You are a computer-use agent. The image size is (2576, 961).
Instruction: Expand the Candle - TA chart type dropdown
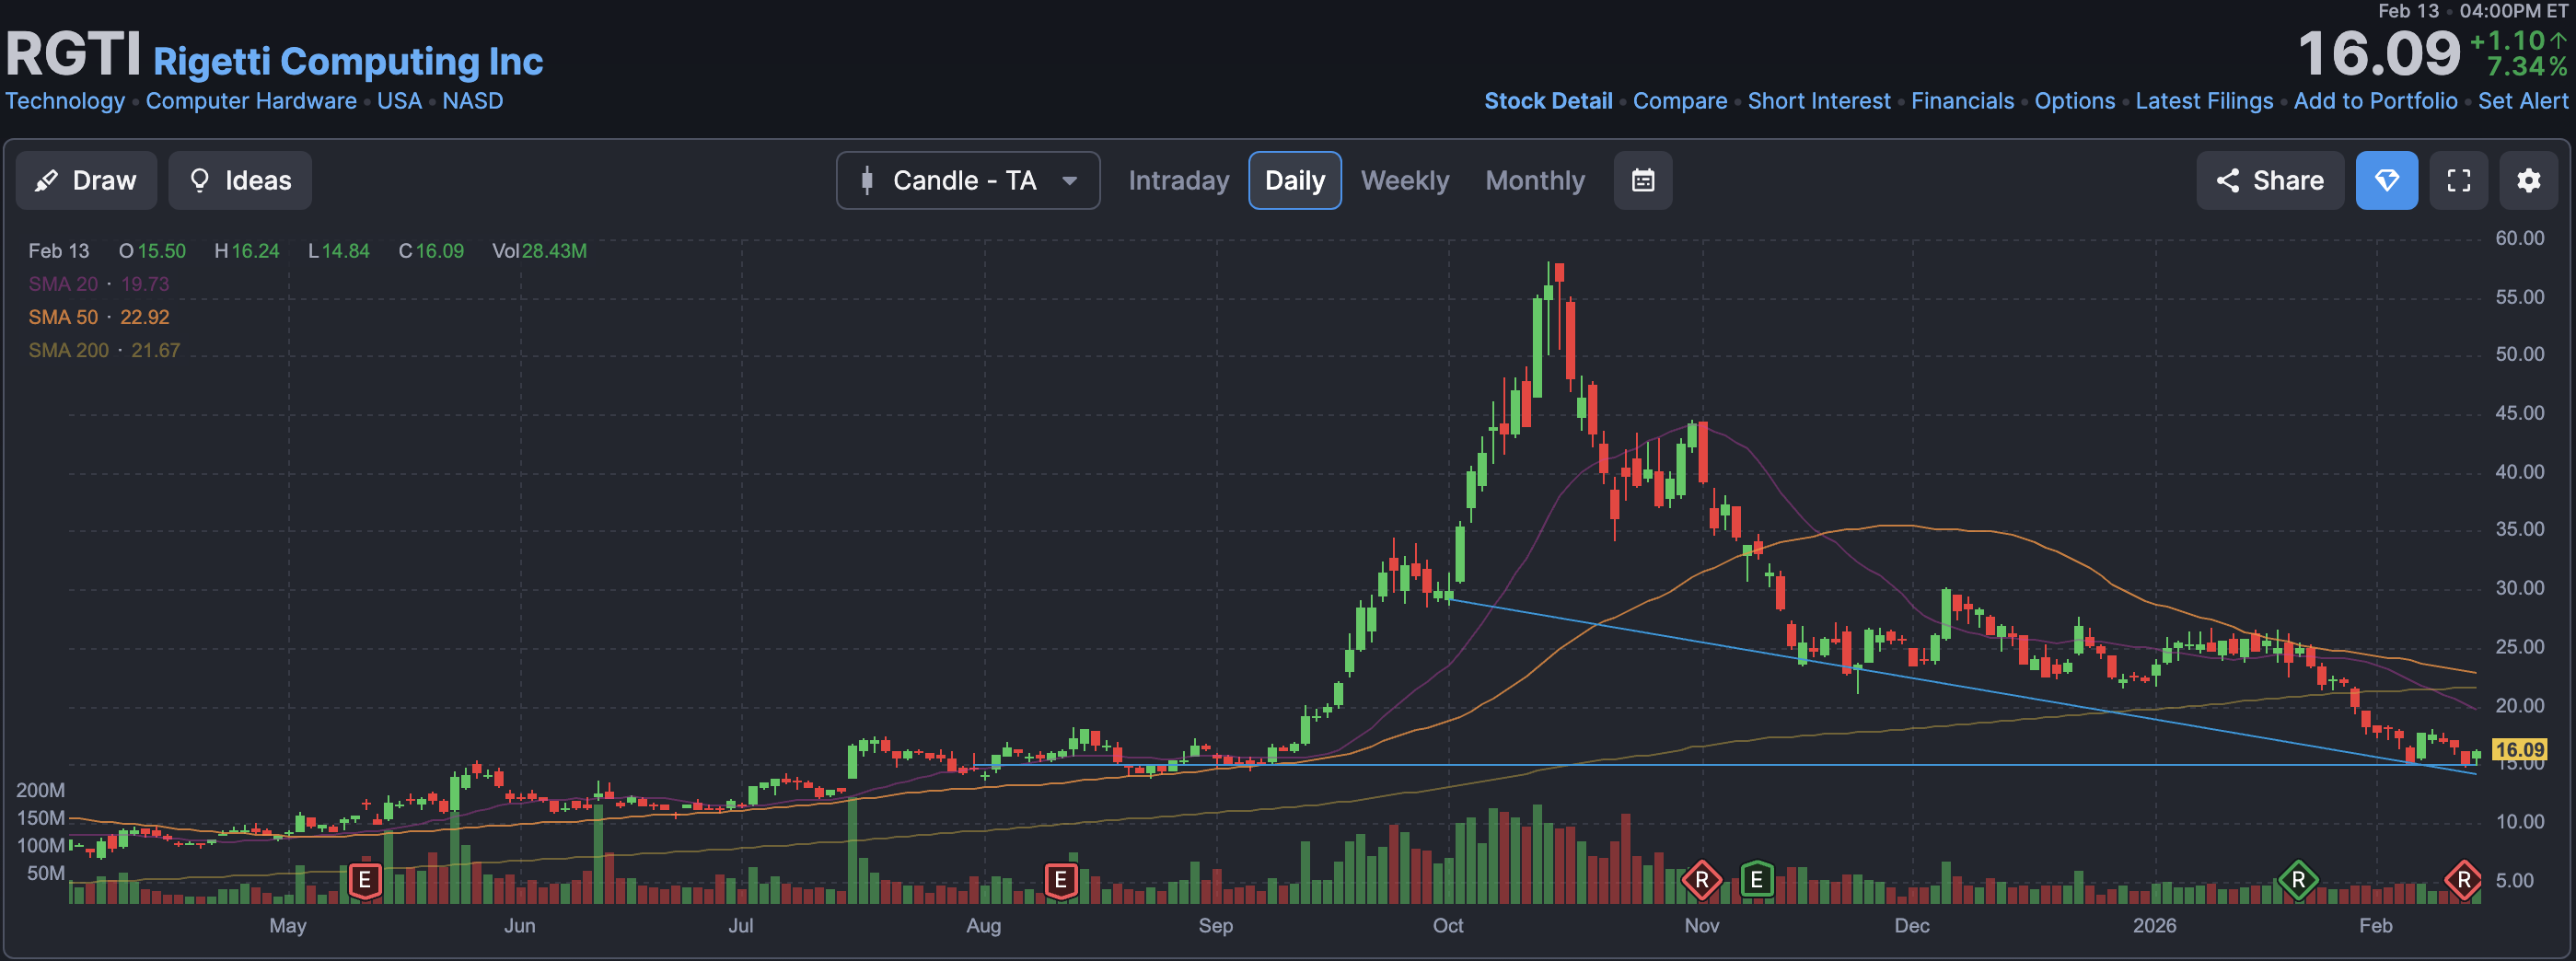(968, 180)
